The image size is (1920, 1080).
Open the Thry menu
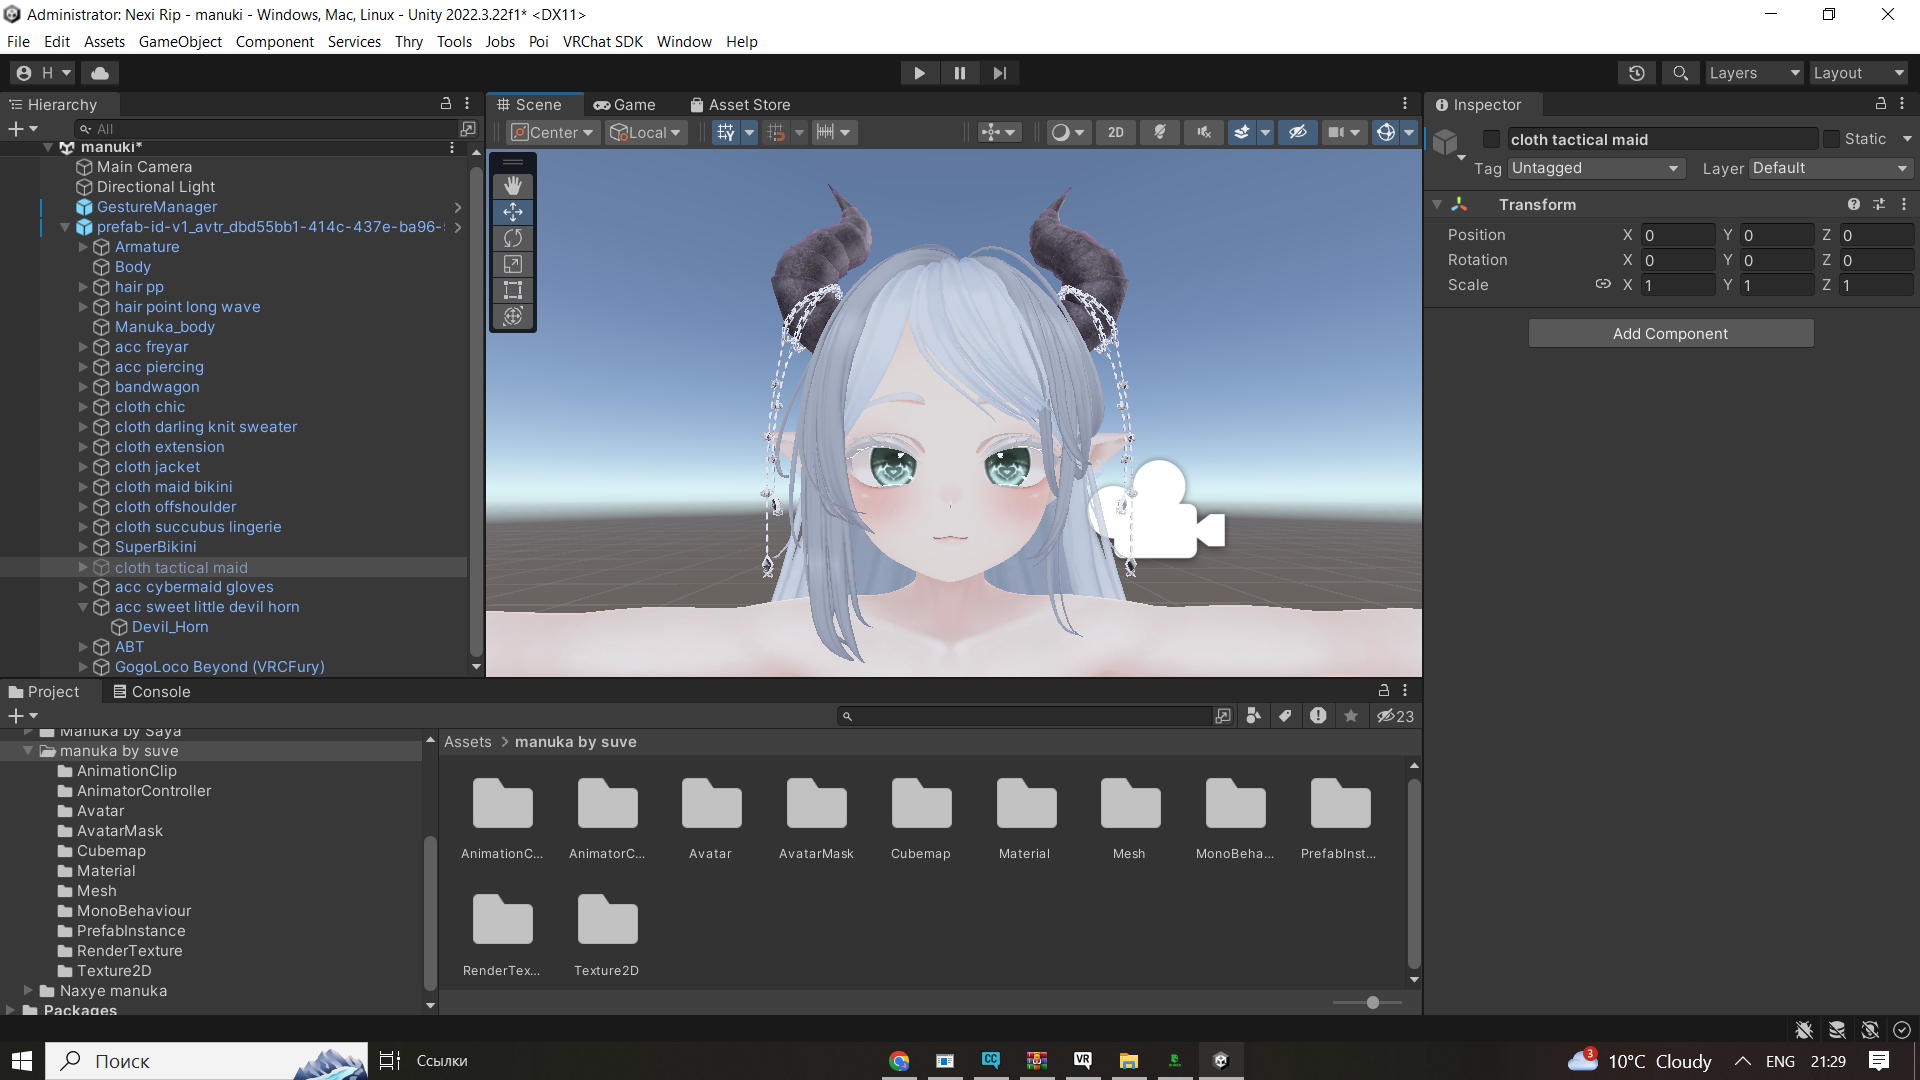409,41
